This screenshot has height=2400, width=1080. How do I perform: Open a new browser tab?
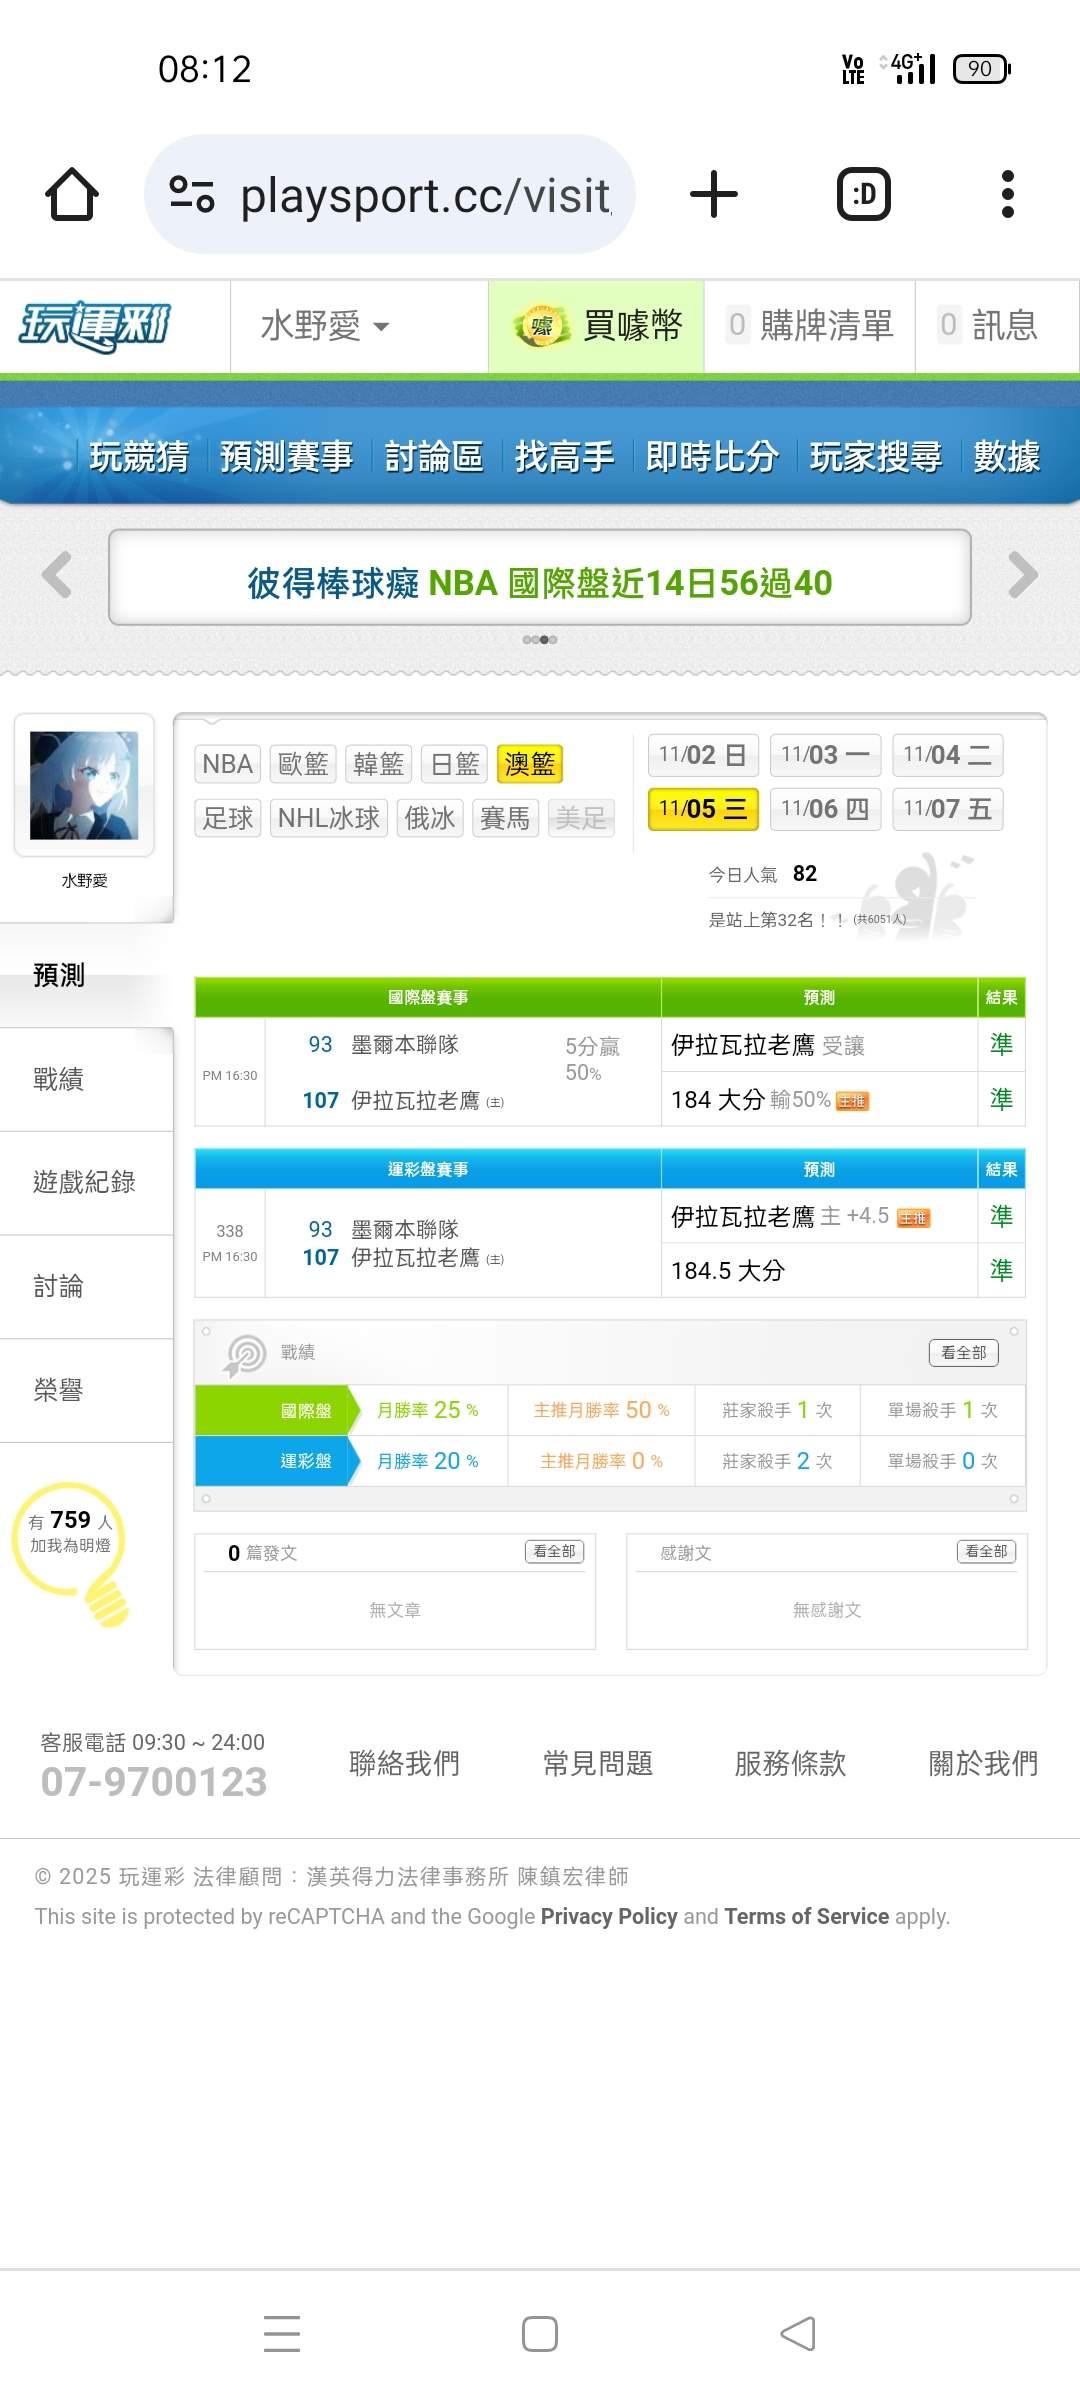pos(714,194)
